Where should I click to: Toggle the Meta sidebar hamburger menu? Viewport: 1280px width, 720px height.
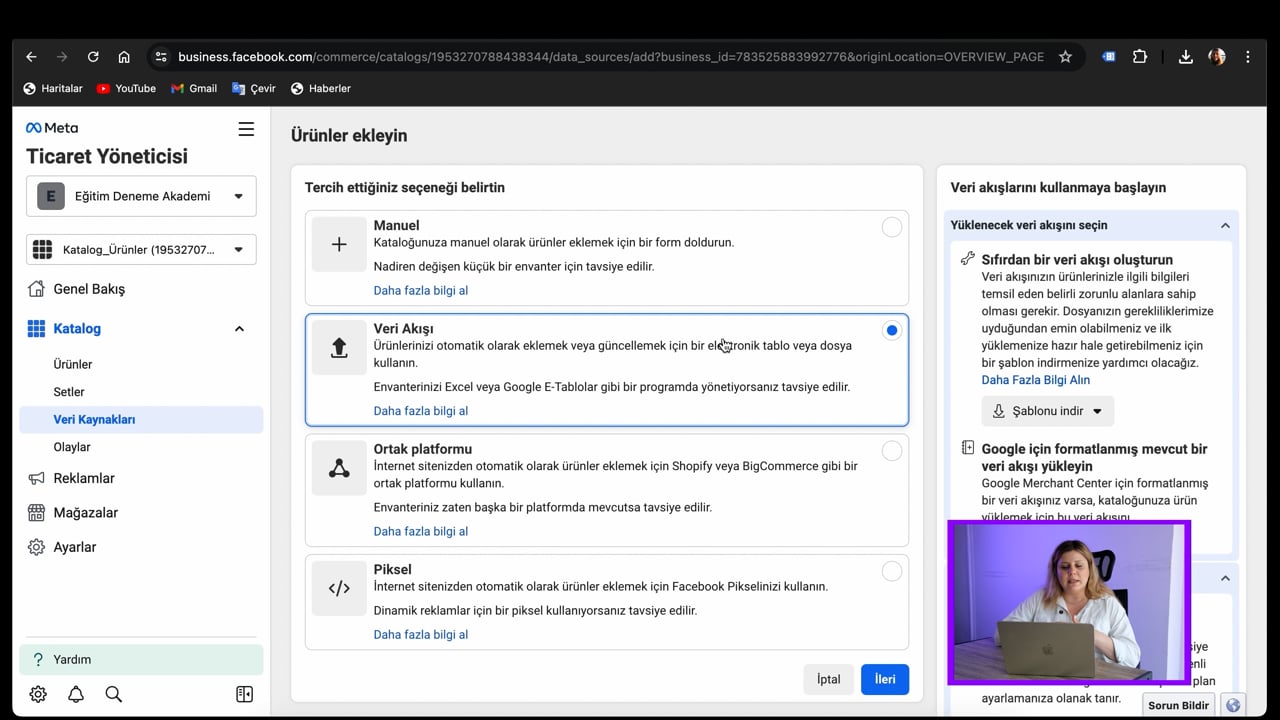coord(246,129)
